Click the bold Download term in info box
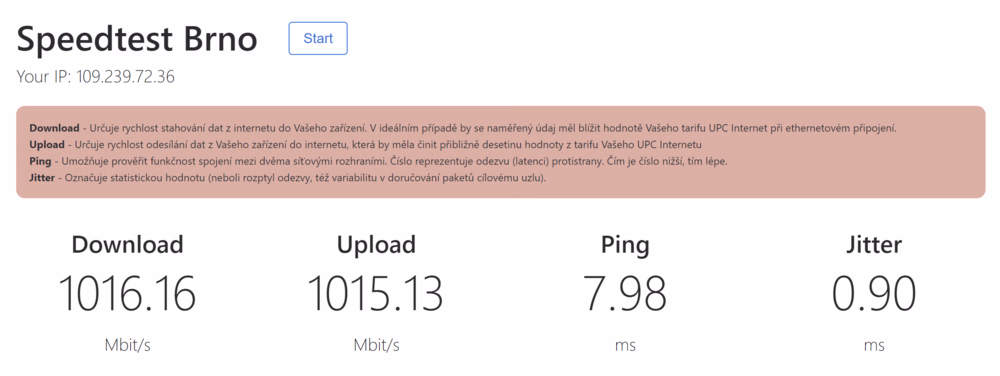This screenshot has width=1000, height=376. [x=54, y=128]
